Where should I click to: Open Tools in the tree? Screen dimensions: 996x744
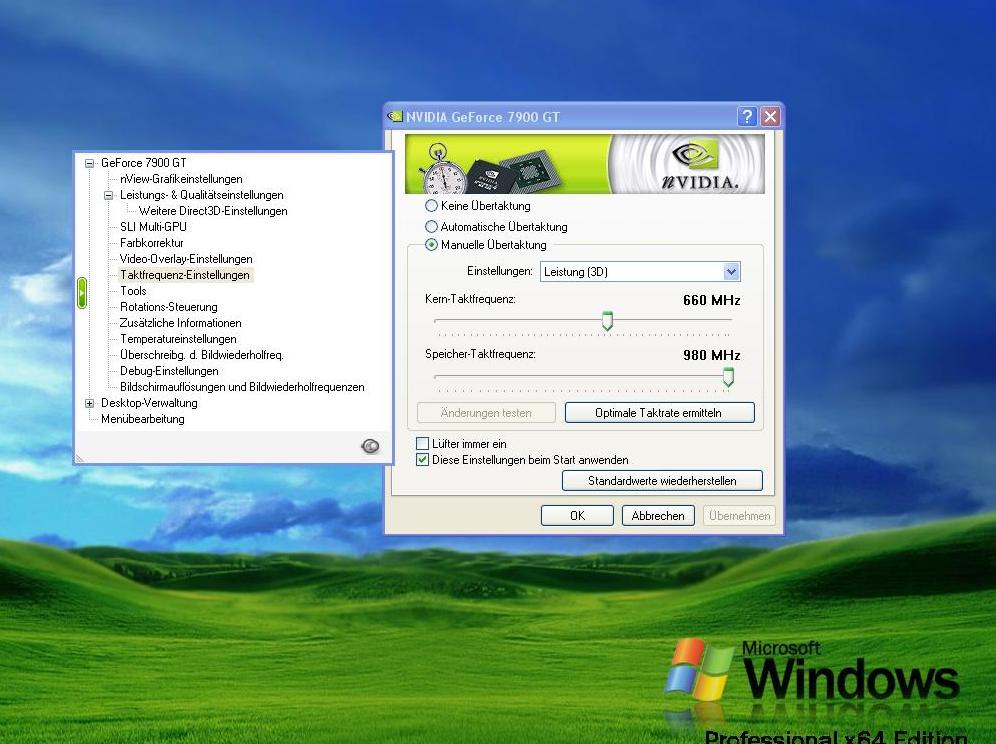click(x=133, y=291)
